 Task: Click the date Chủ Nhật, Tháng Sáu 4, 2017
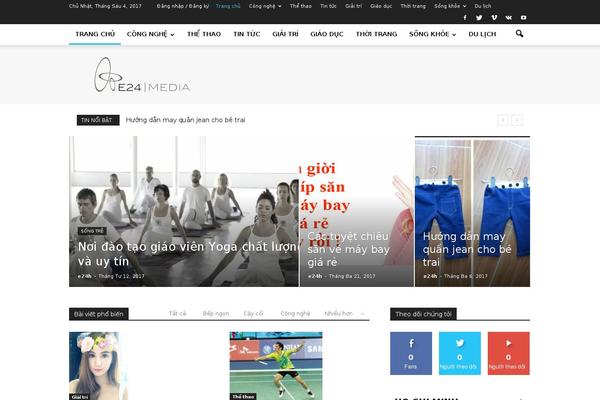(105, 6)
